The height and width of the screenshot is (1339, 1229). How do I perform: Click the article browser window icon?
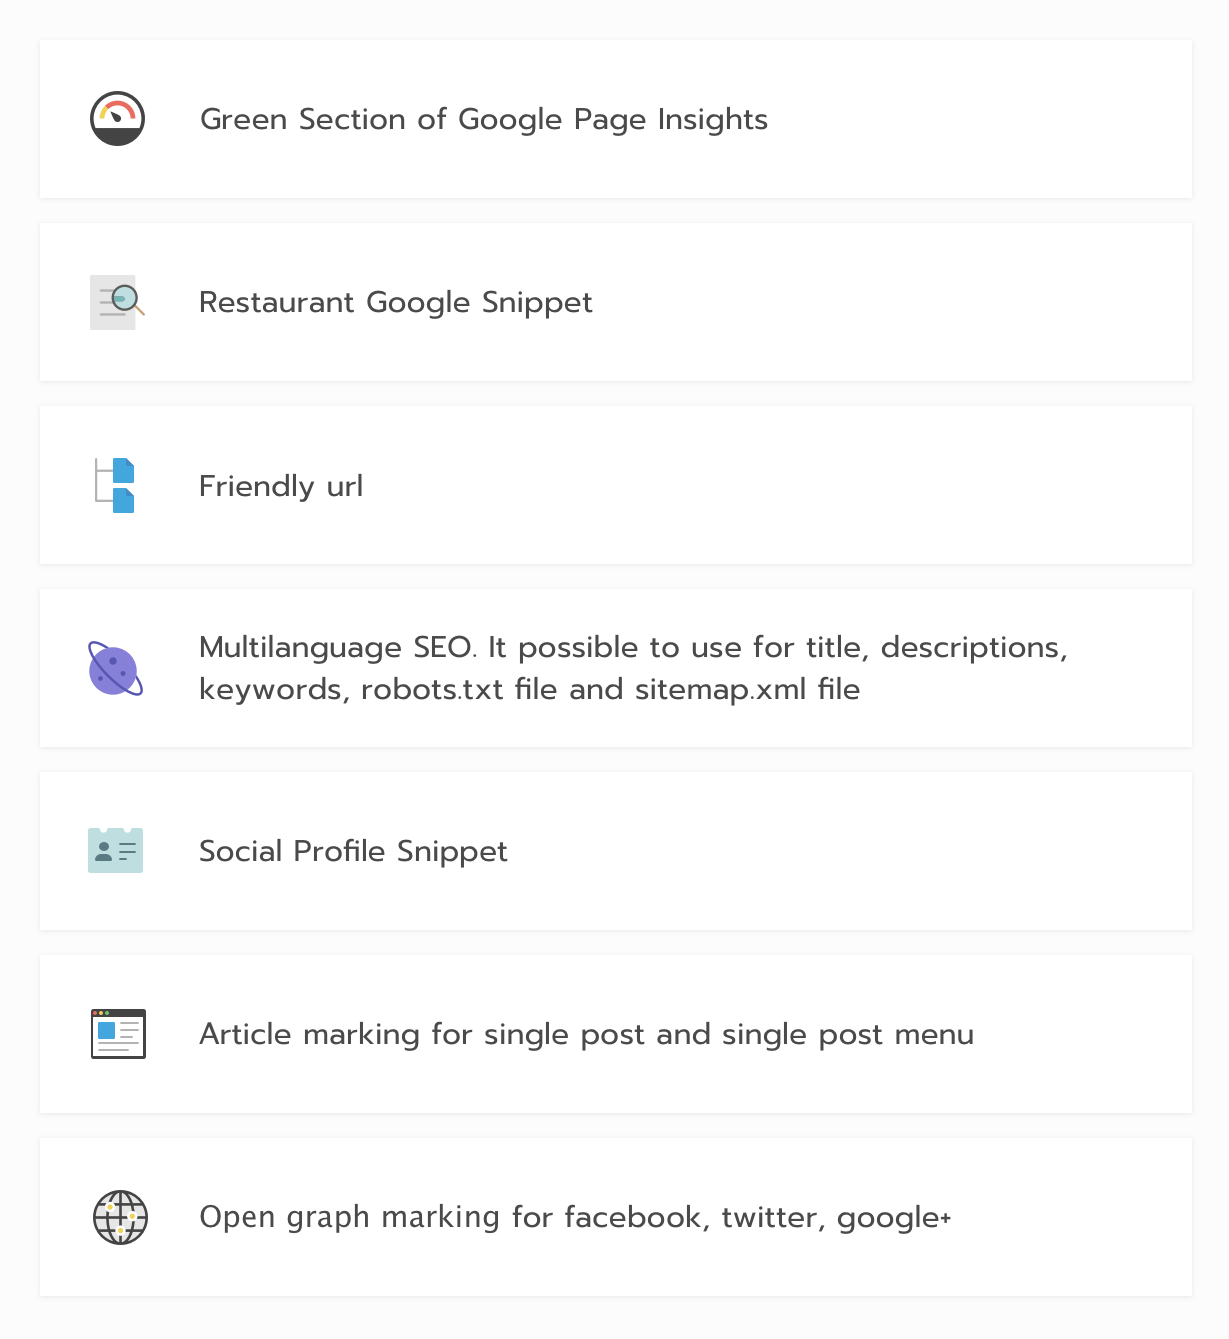click(118, 1034)
